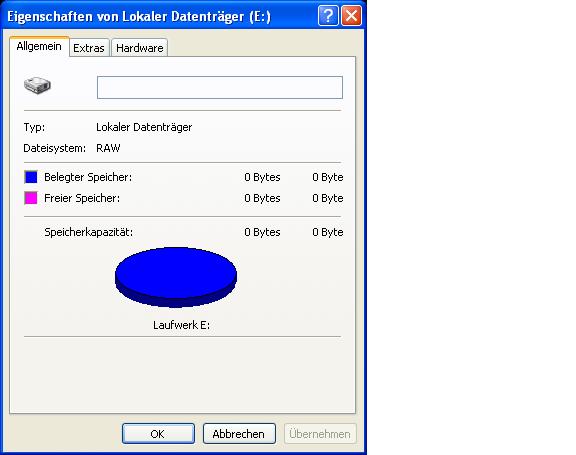Click the 'Typ:' label

click(x=34, y=127)
